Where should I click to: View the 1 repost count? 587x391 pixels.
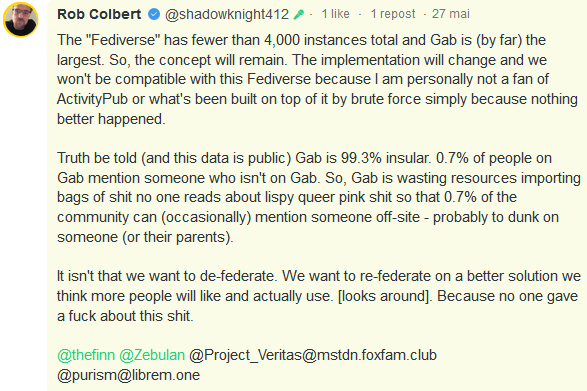click(x=393, y=14)
